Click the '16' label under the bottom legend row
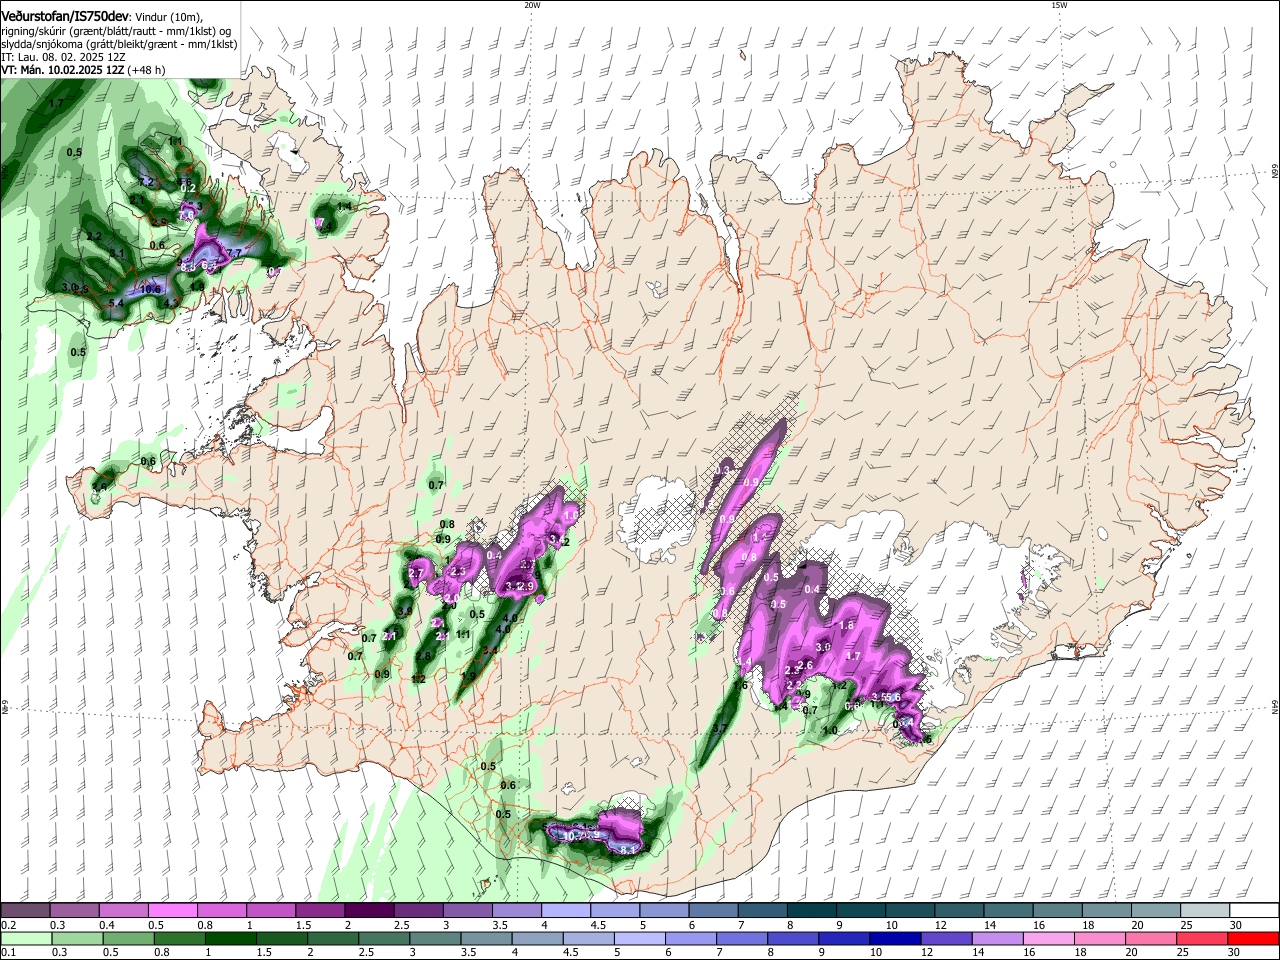The width and height of the screenshot is (1280, 960). pos(1029,952)
